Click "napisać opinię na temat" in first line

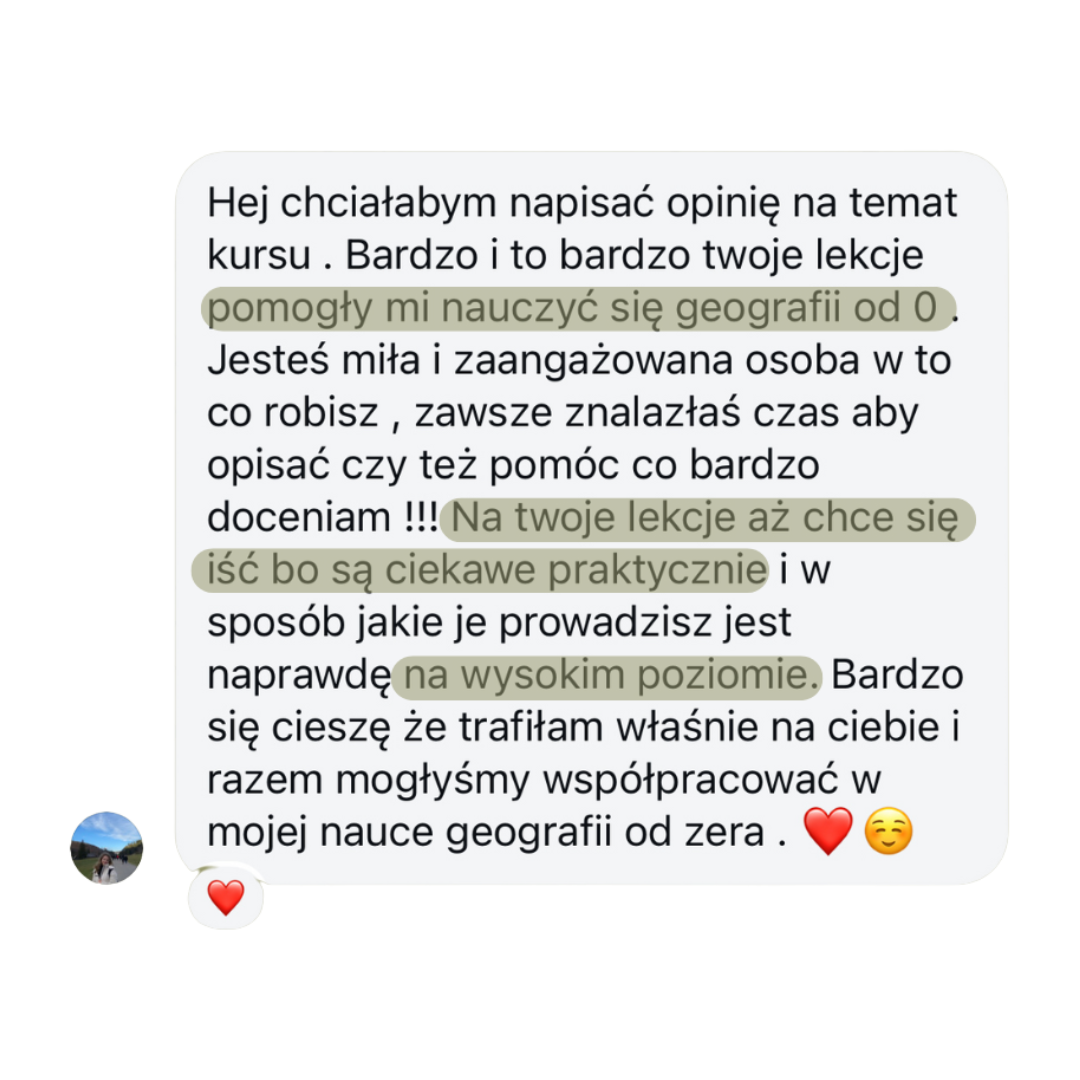click(733, 203)
